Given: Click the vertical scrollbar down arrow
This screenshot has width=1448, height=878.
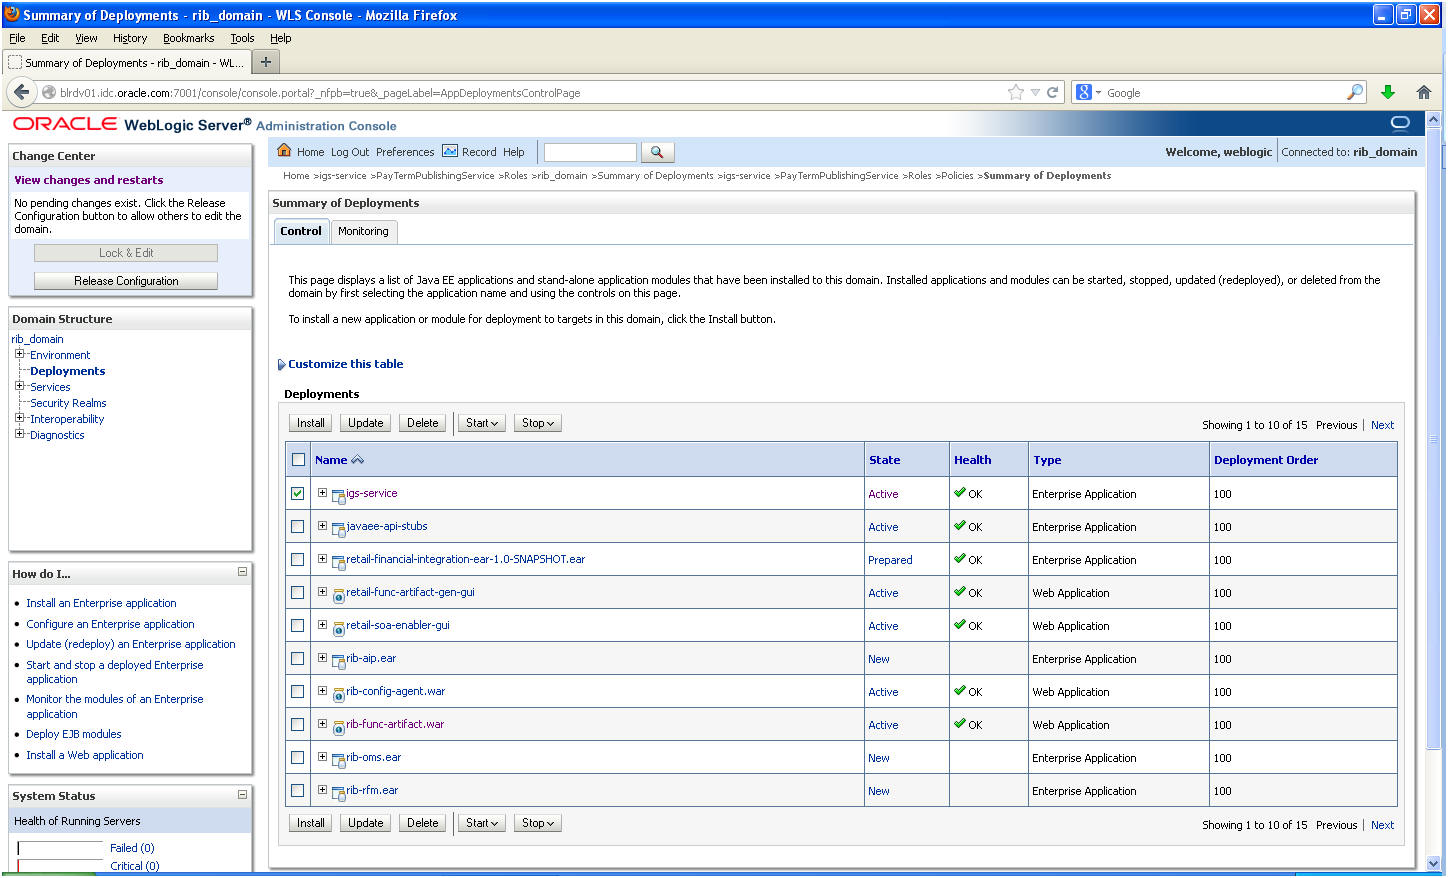Looking at the screenshot, I should point(1433,863).
